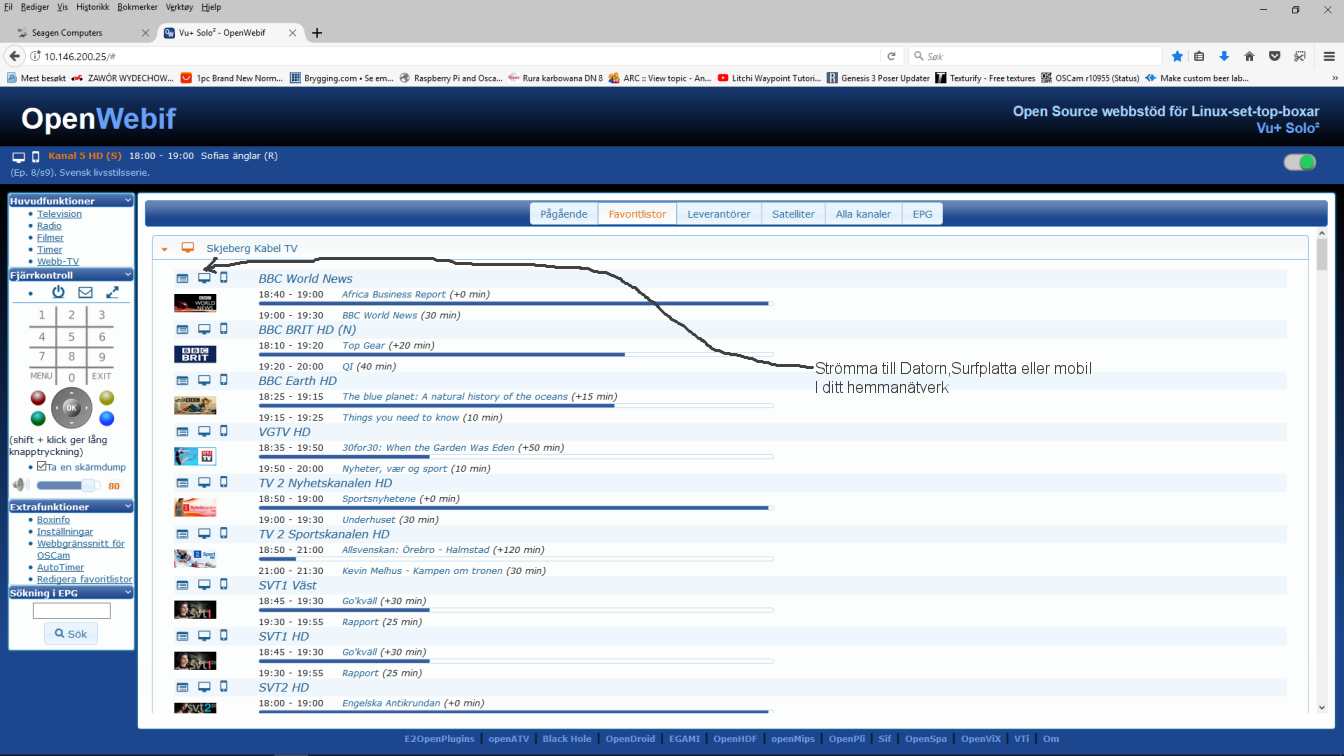The width and height of the screenshot is (1344, 756).
Task: Open the Webb-TV link
Action: pos(58,261)
